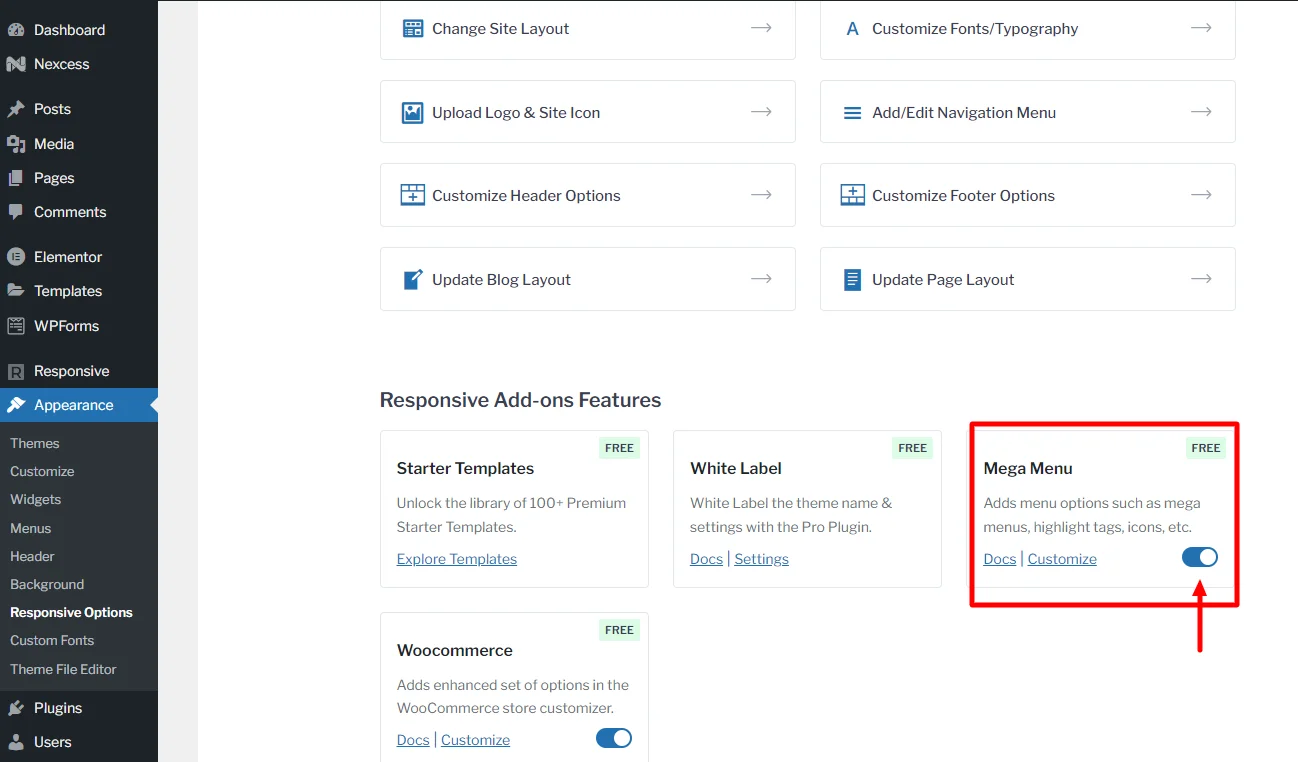The image size is (1298, 762).
Task: Click arrow on Upload Logo & Site Icon card
Action: pos(762,112)
